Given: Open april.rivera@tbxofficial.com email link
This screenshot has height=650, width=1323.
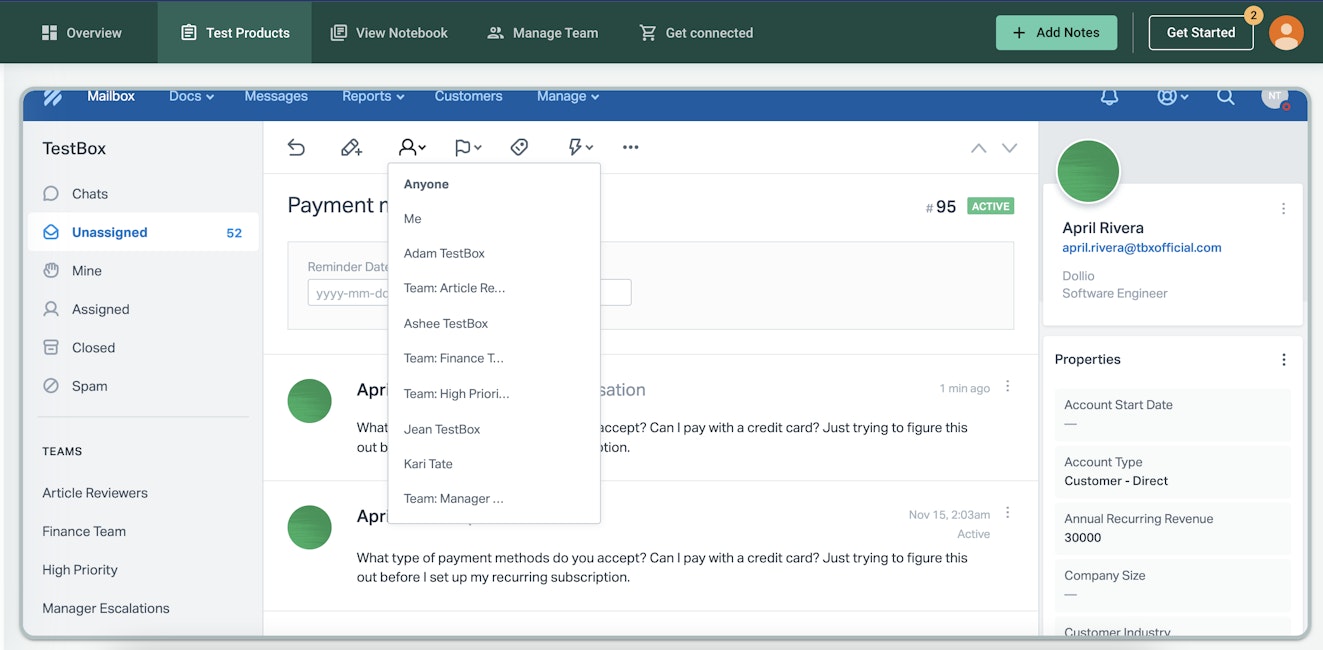Looking at the screenshot, I should (x=1141, y=248).
